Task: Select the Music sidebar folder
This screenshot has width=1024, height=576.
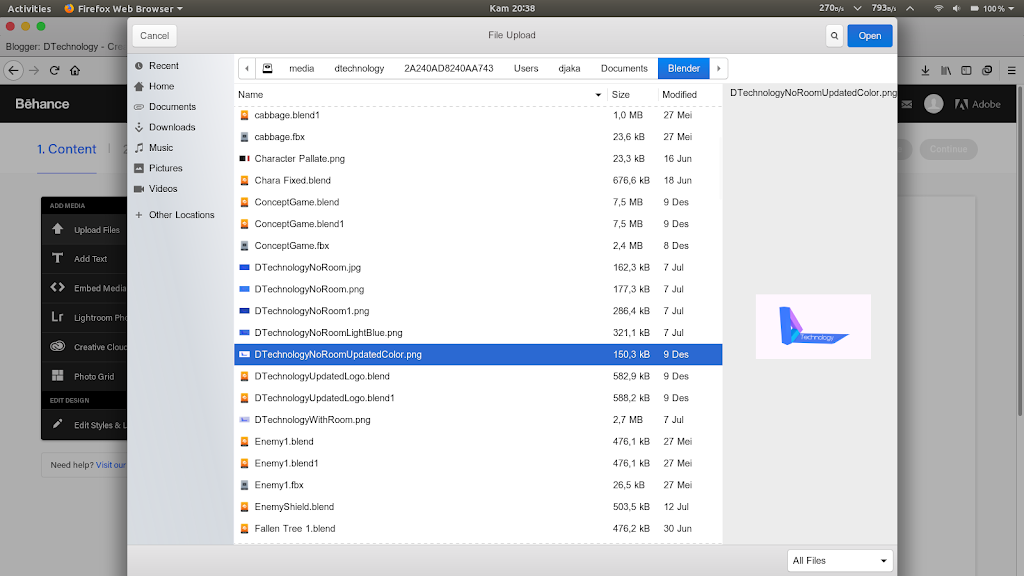Action: click(160, 148)
